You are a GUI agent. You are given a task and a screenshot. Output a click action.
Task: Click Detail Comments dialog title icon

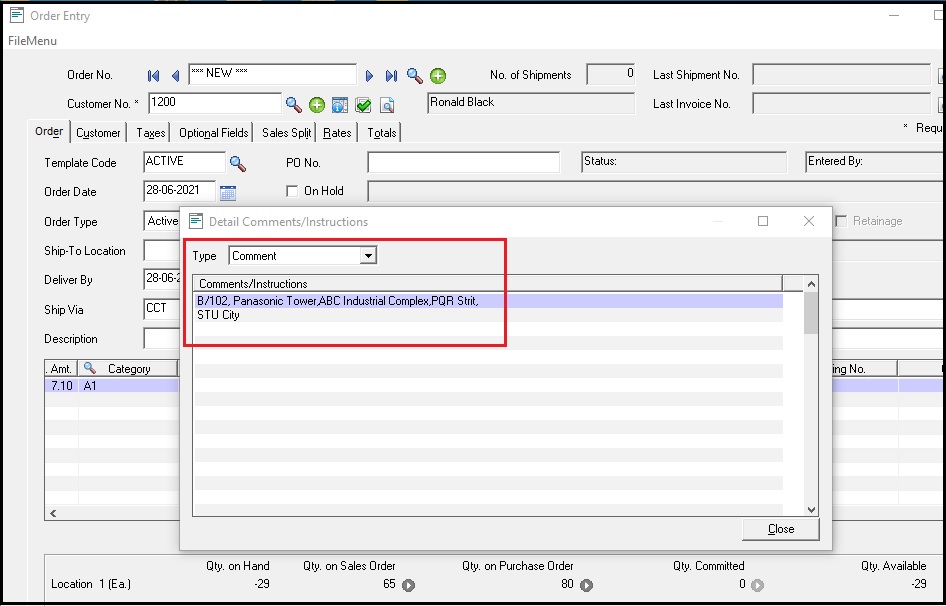point(195,221)
